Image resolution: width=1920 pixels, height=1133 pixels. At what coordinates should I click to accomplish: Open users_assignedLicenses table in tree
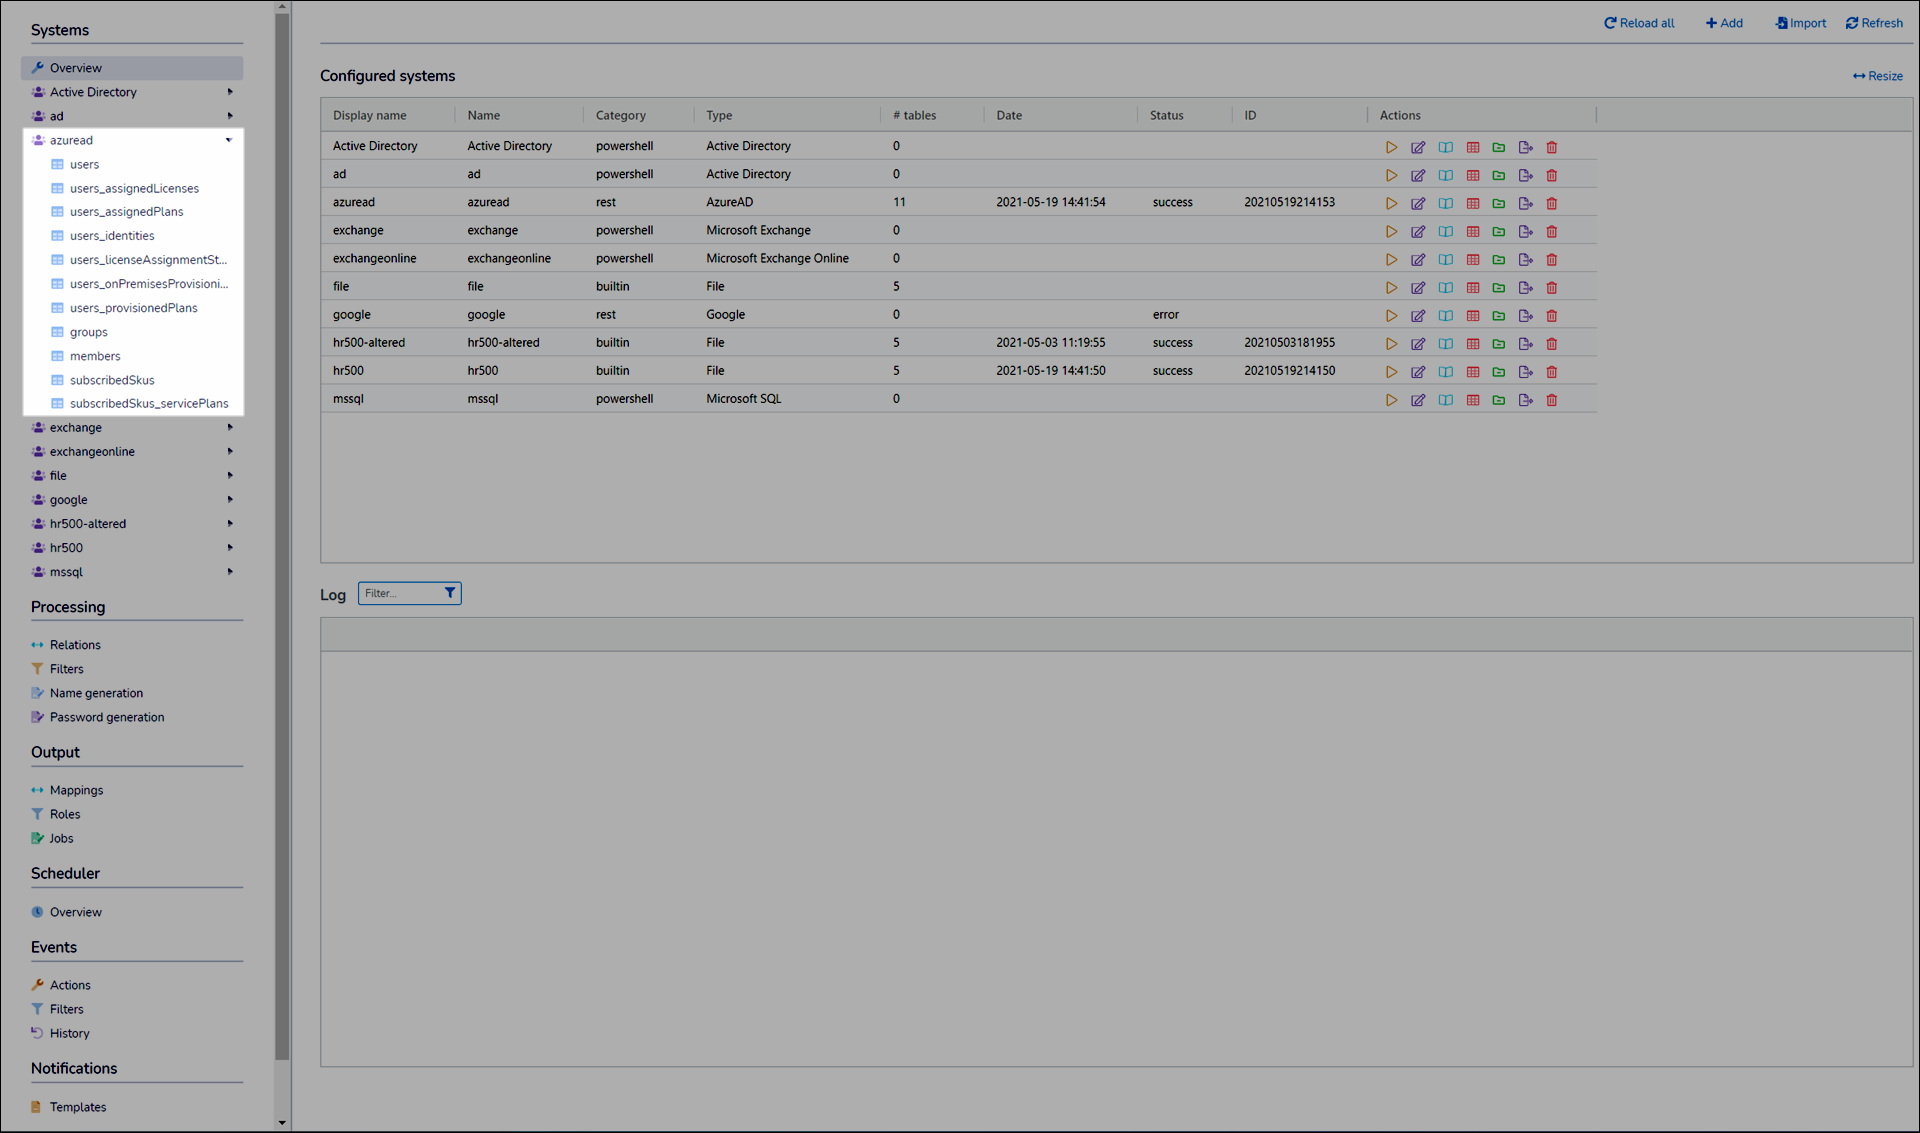(134, 188)
